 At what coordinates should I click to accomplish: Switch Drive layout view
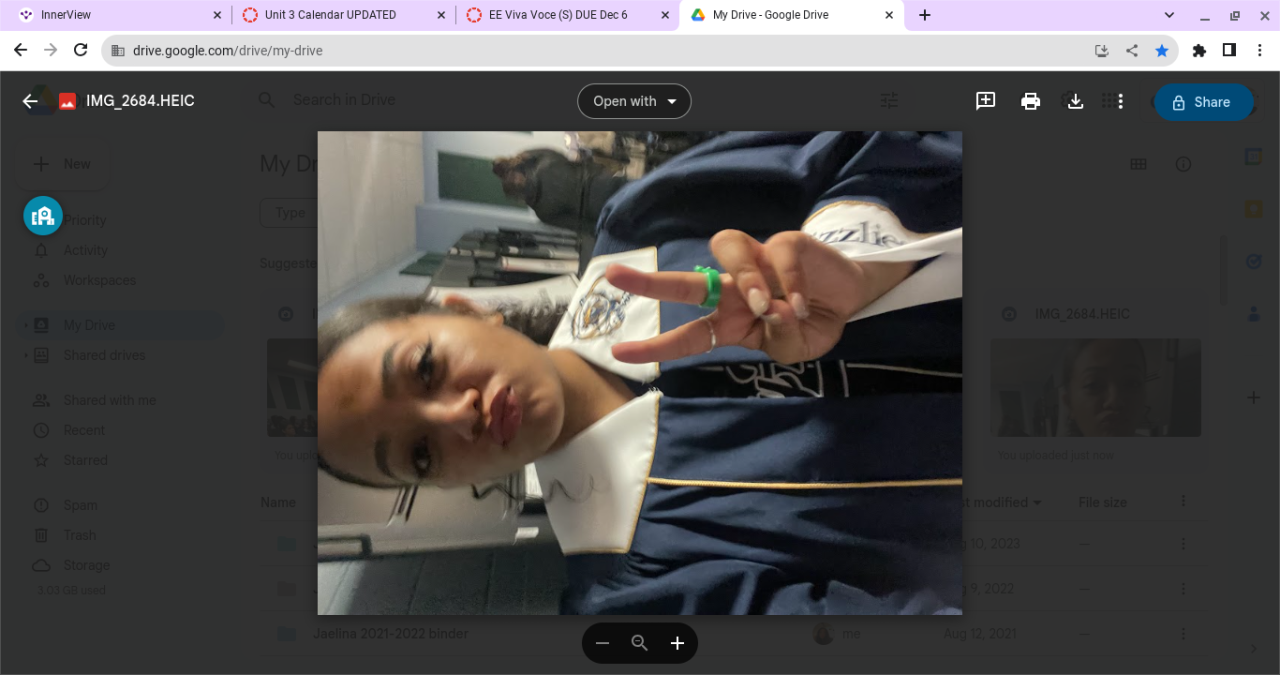click(1138, 164)
